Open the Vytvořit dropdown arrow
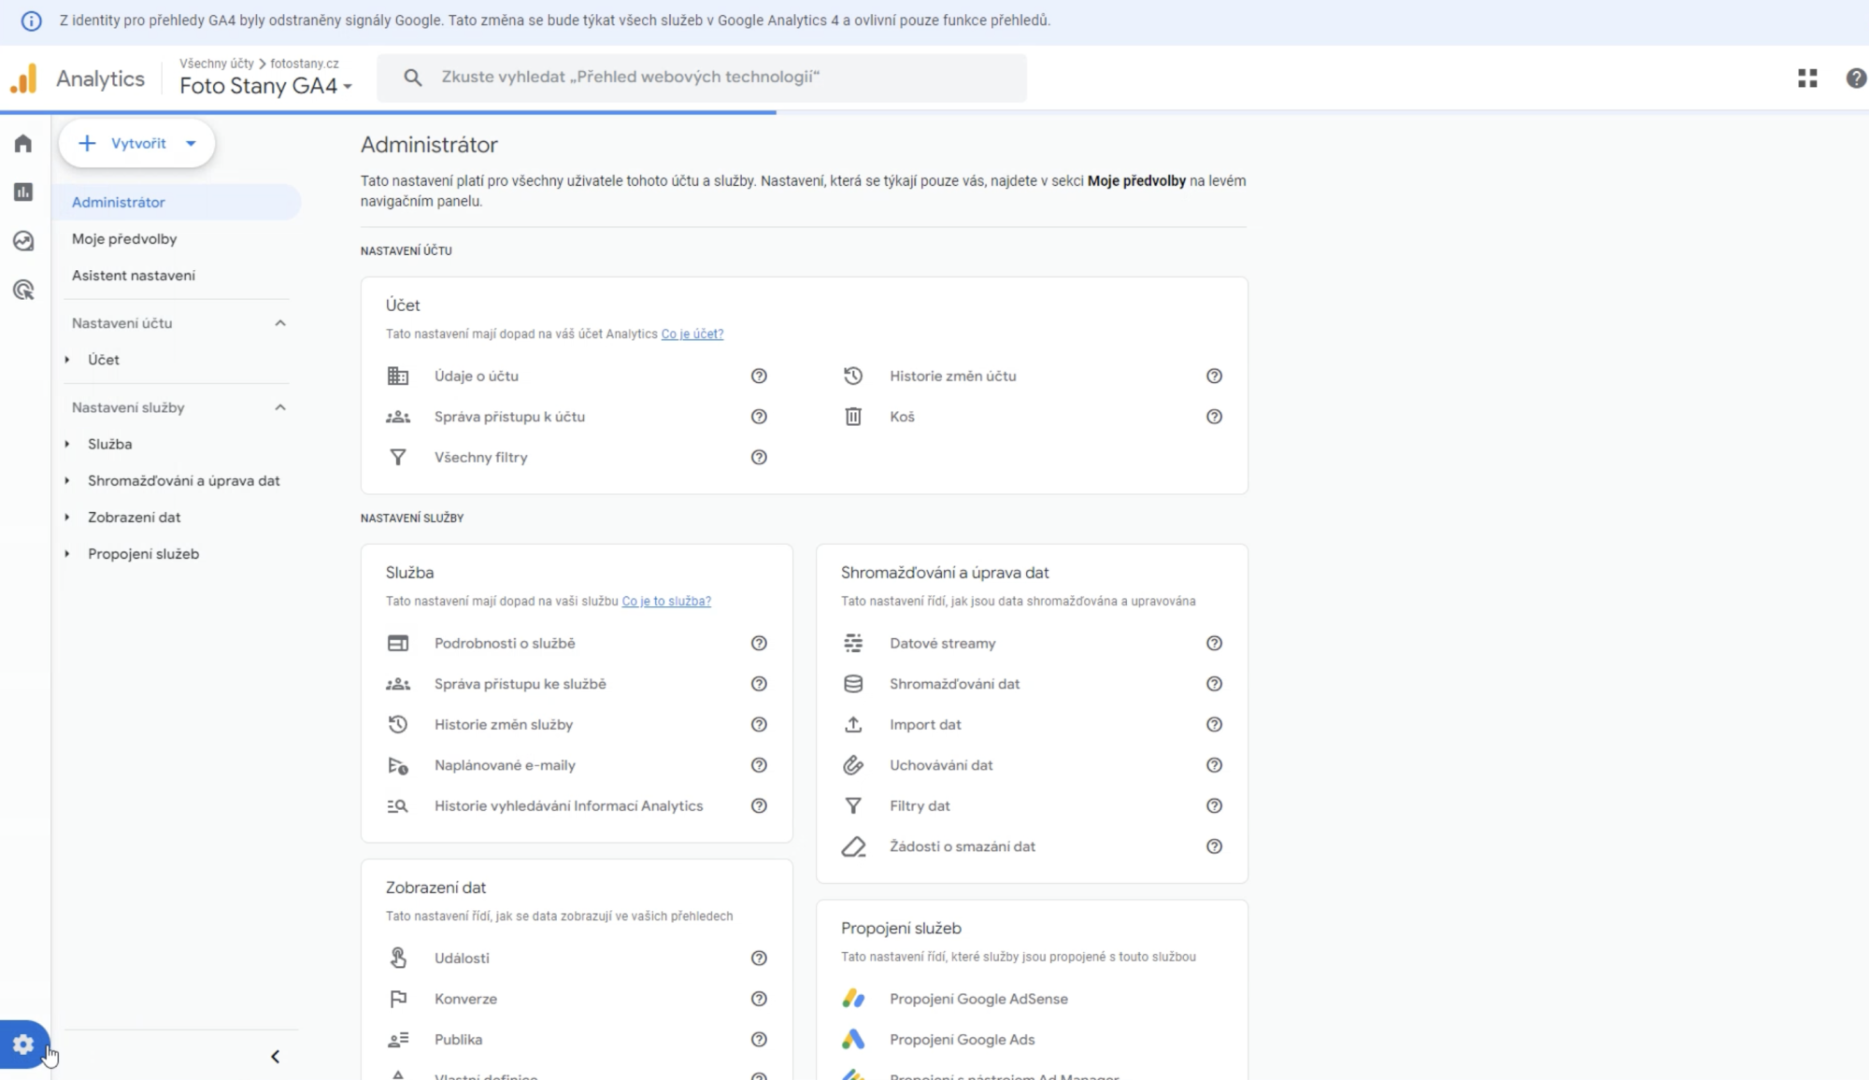Screen dimensions: 1869x1080 [x=191, y=143]
